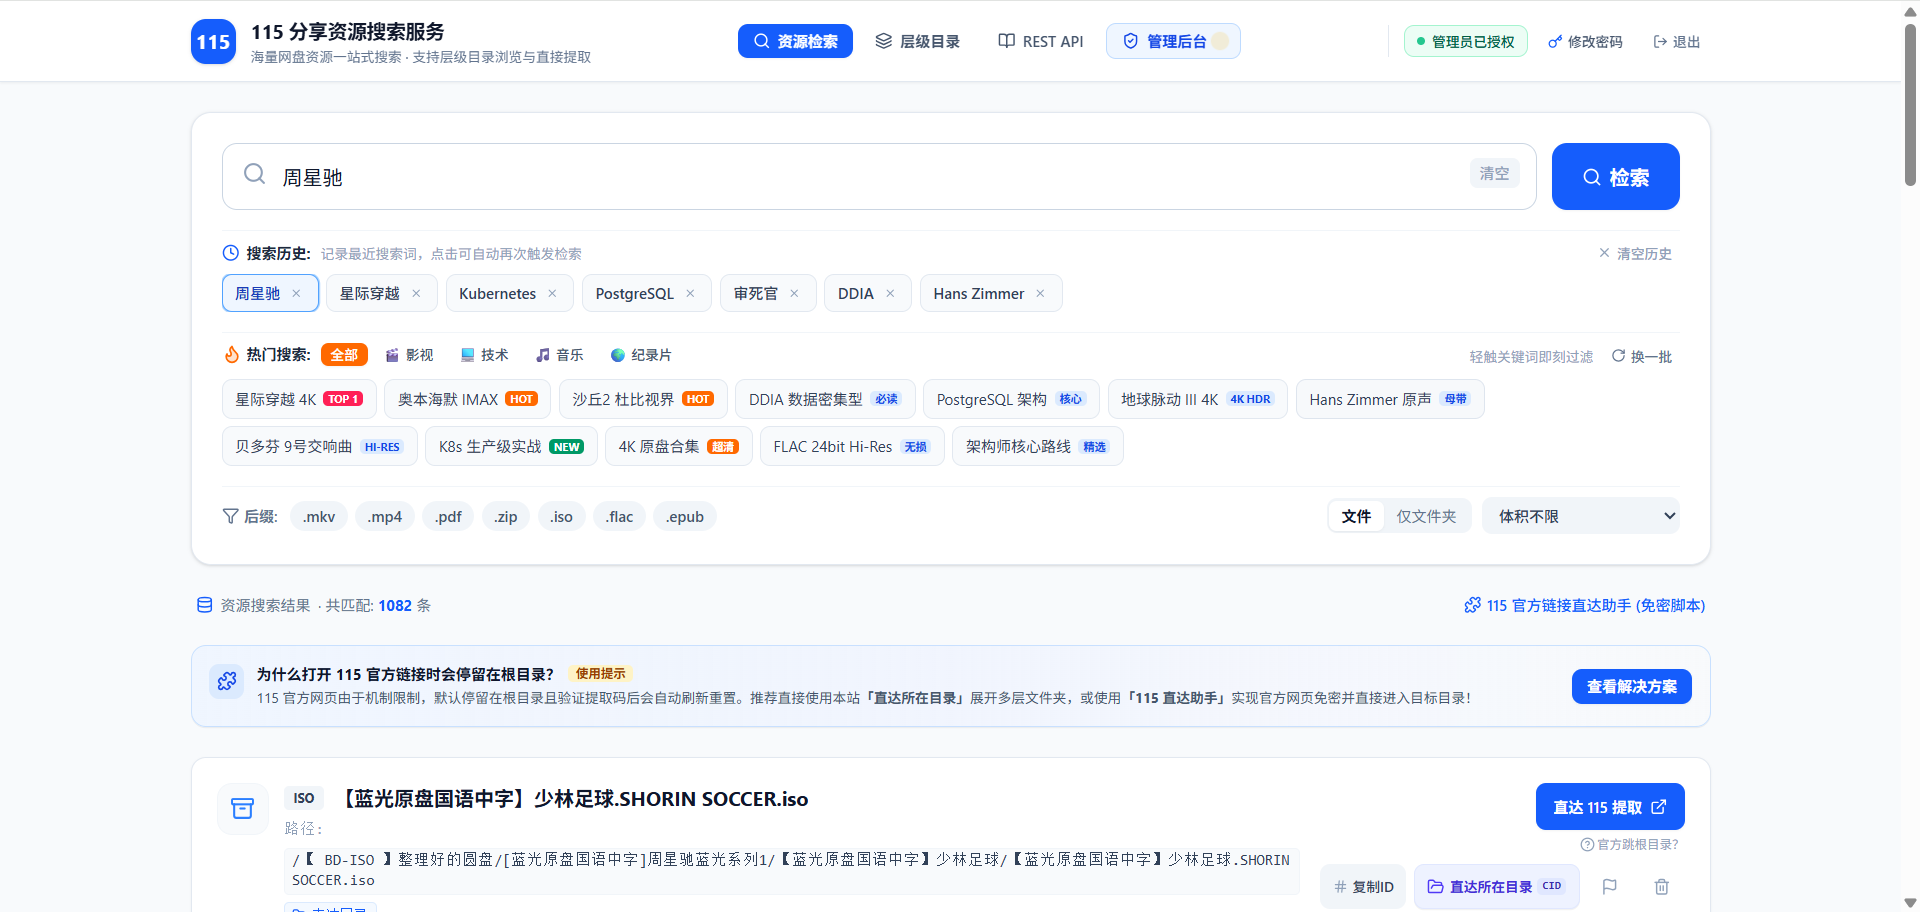The width and height of the screenshot is (1920, 912).
Task: Remove DDIA from search history
Action: point(890,293)
